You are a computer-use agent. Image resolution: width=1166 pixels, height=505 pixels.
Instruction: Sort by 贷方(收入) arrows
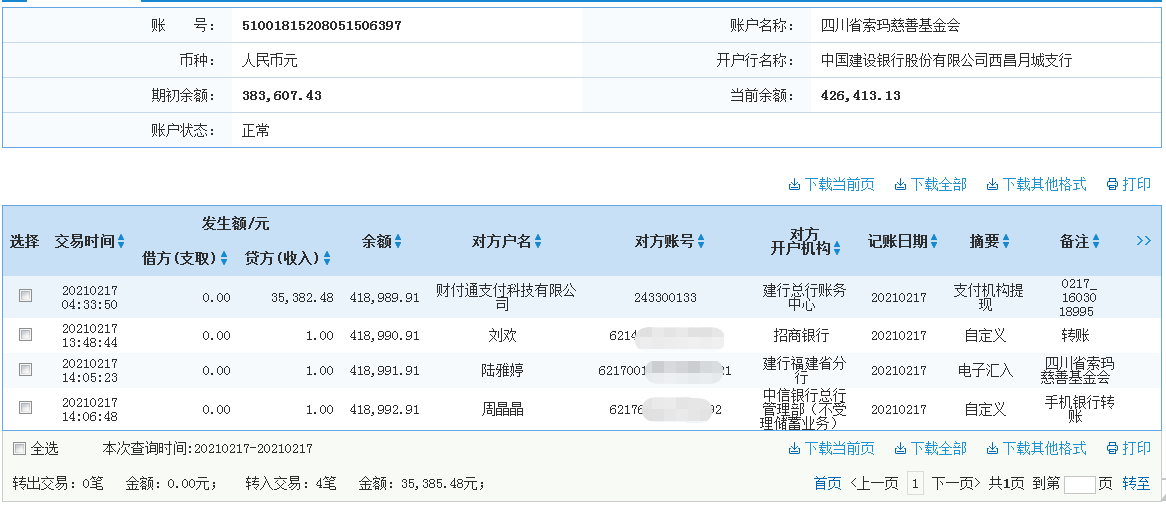coord(327,259)
